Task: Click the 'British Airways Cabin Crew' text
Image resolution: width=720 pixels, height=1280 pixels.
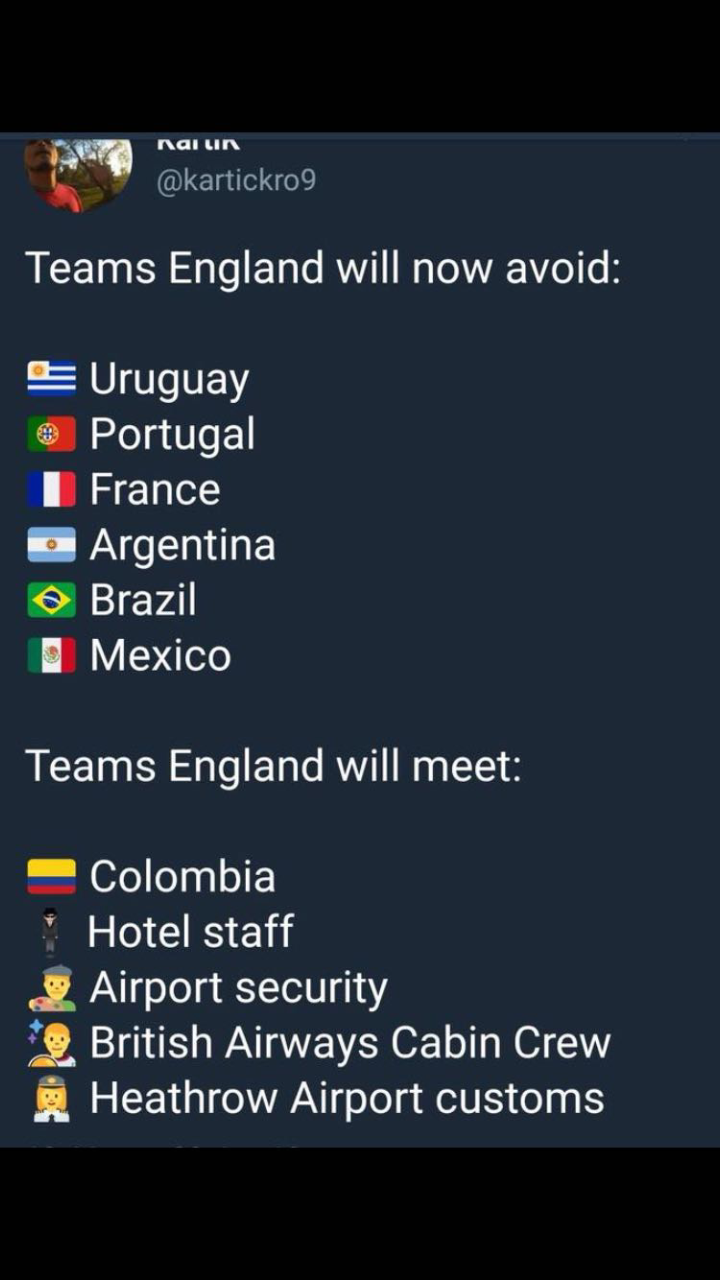Action: pos(350,1042)
